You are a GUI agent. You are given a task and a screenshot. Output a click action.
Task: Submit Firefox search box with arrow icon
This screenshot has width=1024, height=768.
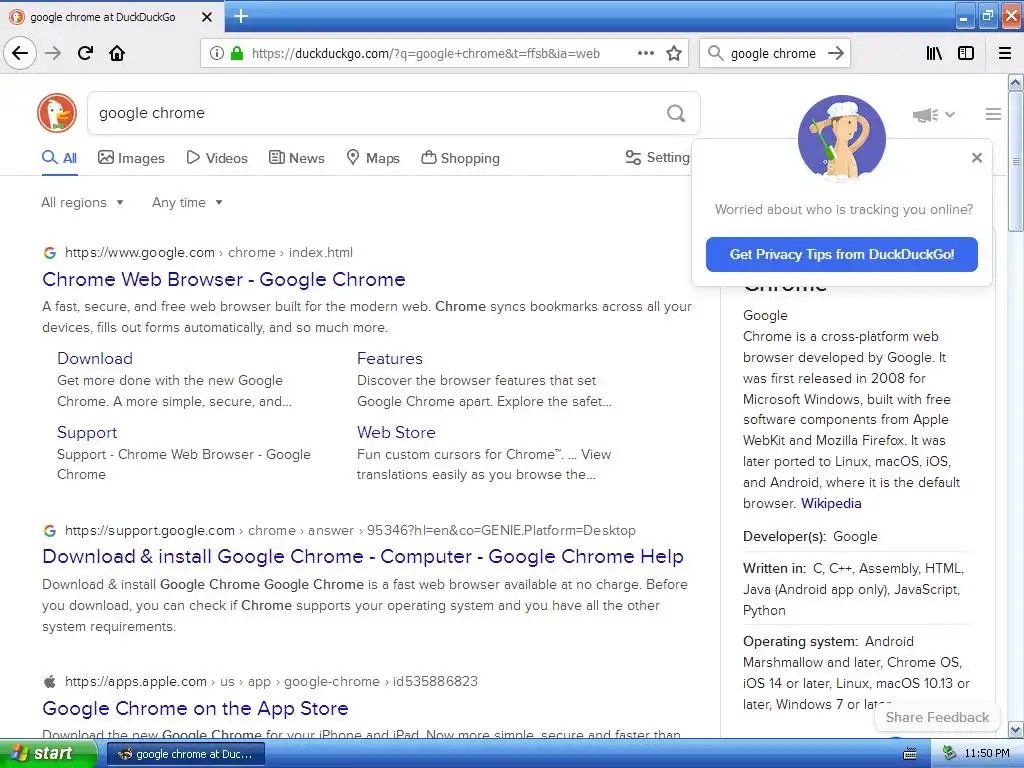[836, 53]
